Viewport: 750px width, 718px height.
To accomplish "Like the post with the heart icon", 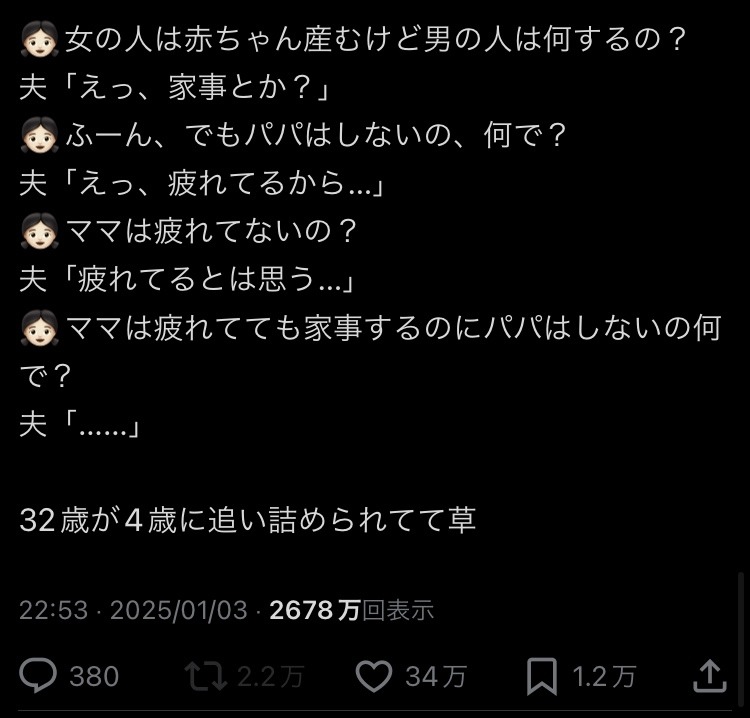I will [374, 676].
